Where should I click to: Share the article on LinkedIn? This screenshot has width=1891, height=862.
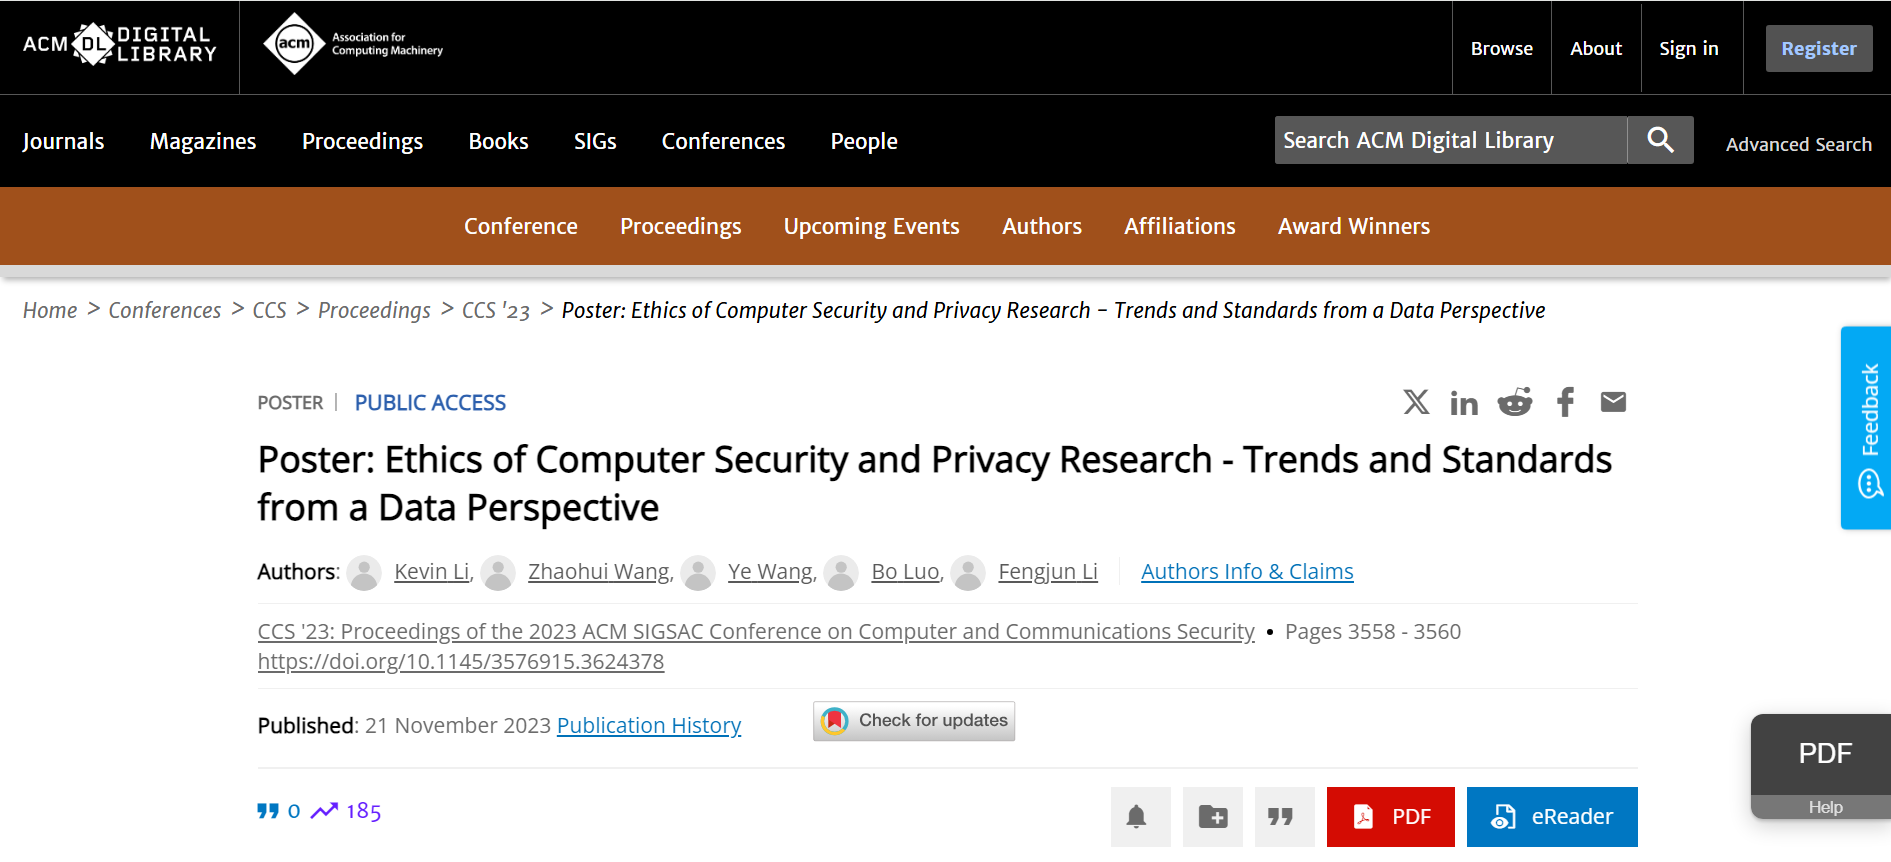tap(1464, 402)
